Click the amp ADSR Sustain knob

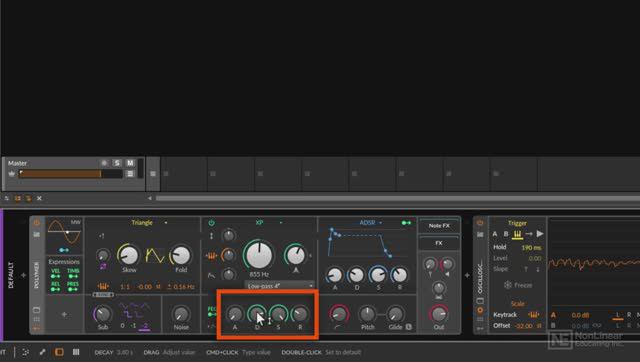point(378,275)
